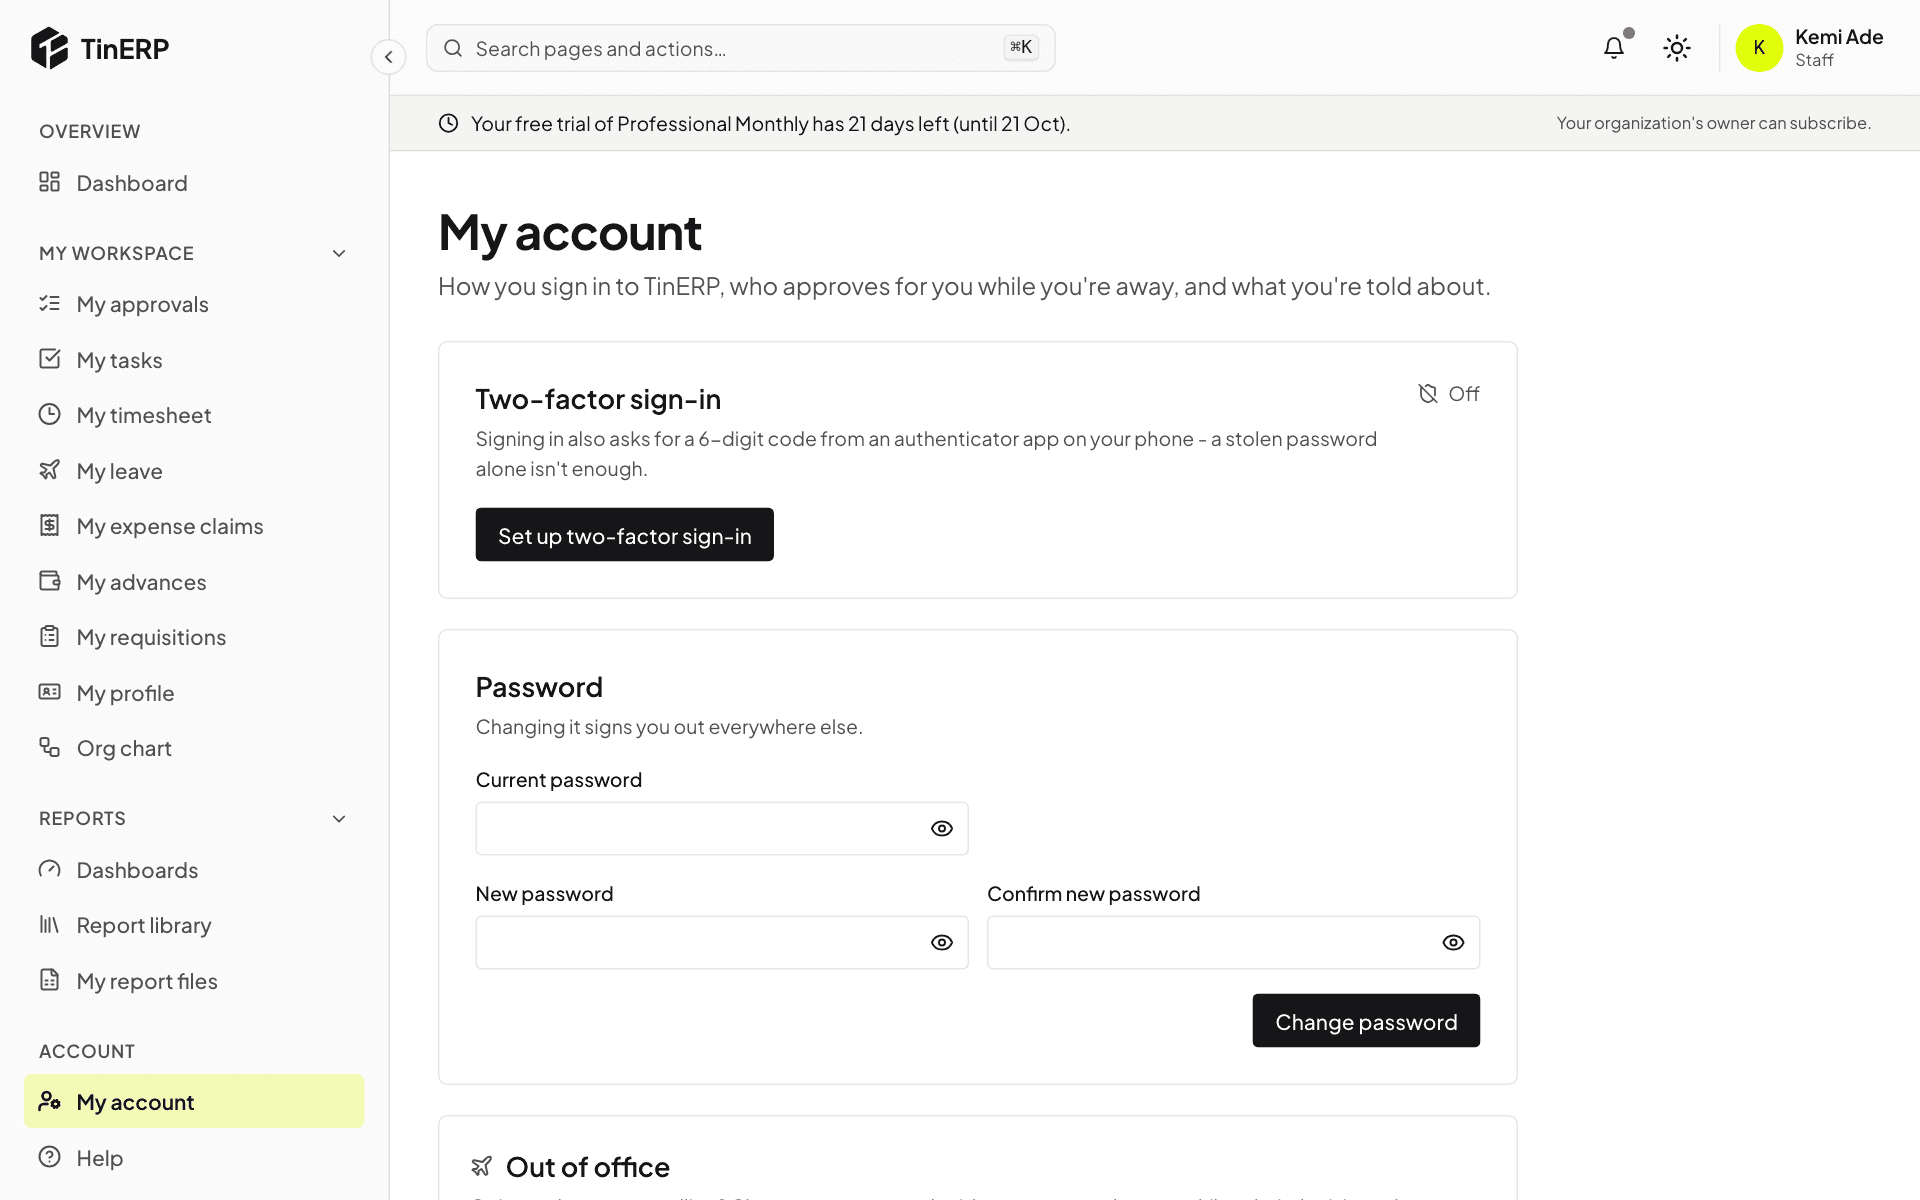The width and height of the screenshot is (1920, 1200).
Task: Click the My tasks checkbox icon
Action: (49, 359)
